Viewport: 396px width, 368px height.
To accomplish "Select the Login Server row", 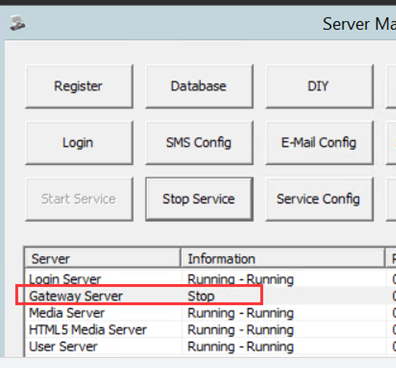I will (x=210, y=279).
